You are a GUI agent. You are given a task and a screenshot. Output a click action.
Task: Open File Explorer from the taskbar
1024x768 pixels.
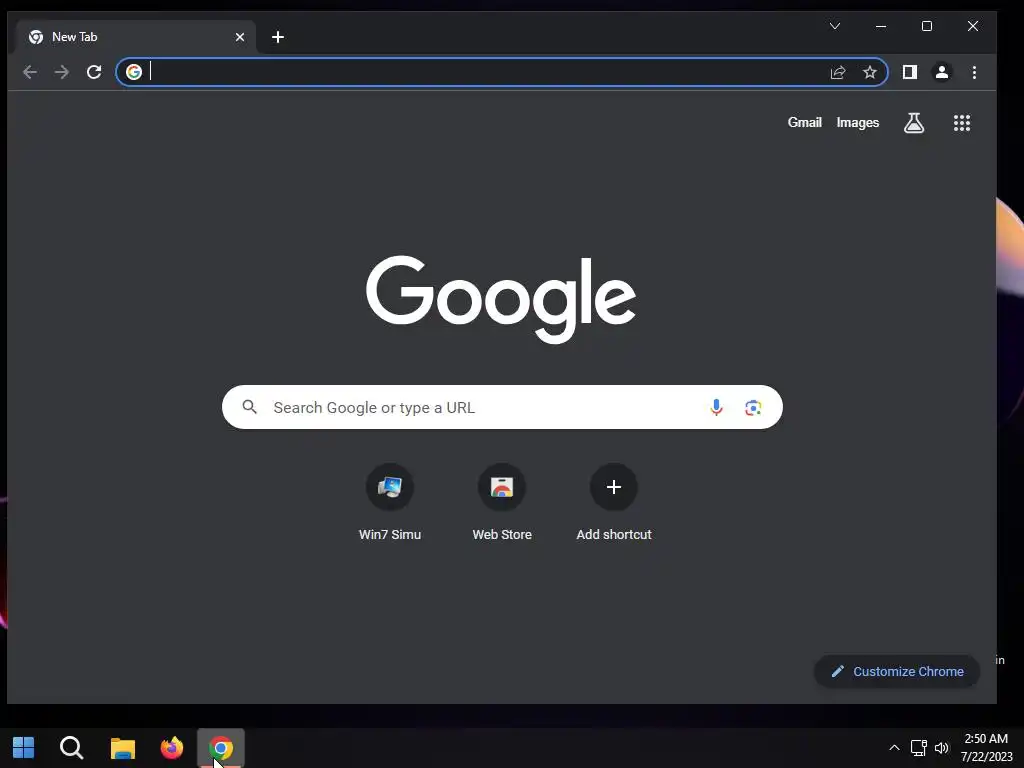coord(122,748)
